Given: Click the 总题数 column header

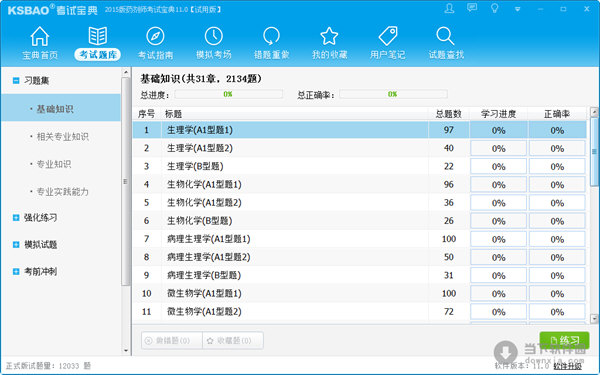Looking at the screenshot, I should pyautogui.click(x=448, y=114).
